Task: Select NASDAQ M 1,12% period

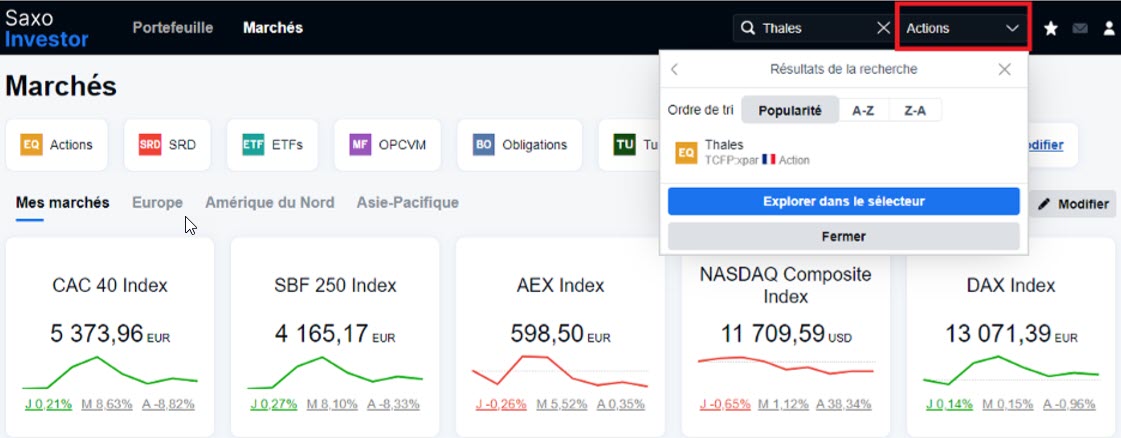Action: [786, 404]
